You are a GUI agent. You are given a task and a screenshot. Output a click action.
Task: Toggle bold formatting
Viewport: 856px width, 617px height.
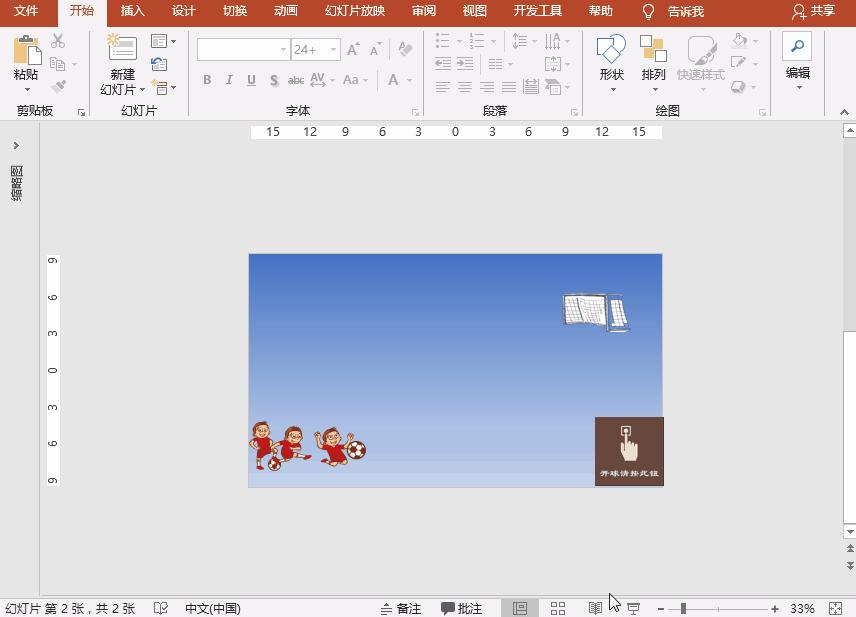click(207, 79)
